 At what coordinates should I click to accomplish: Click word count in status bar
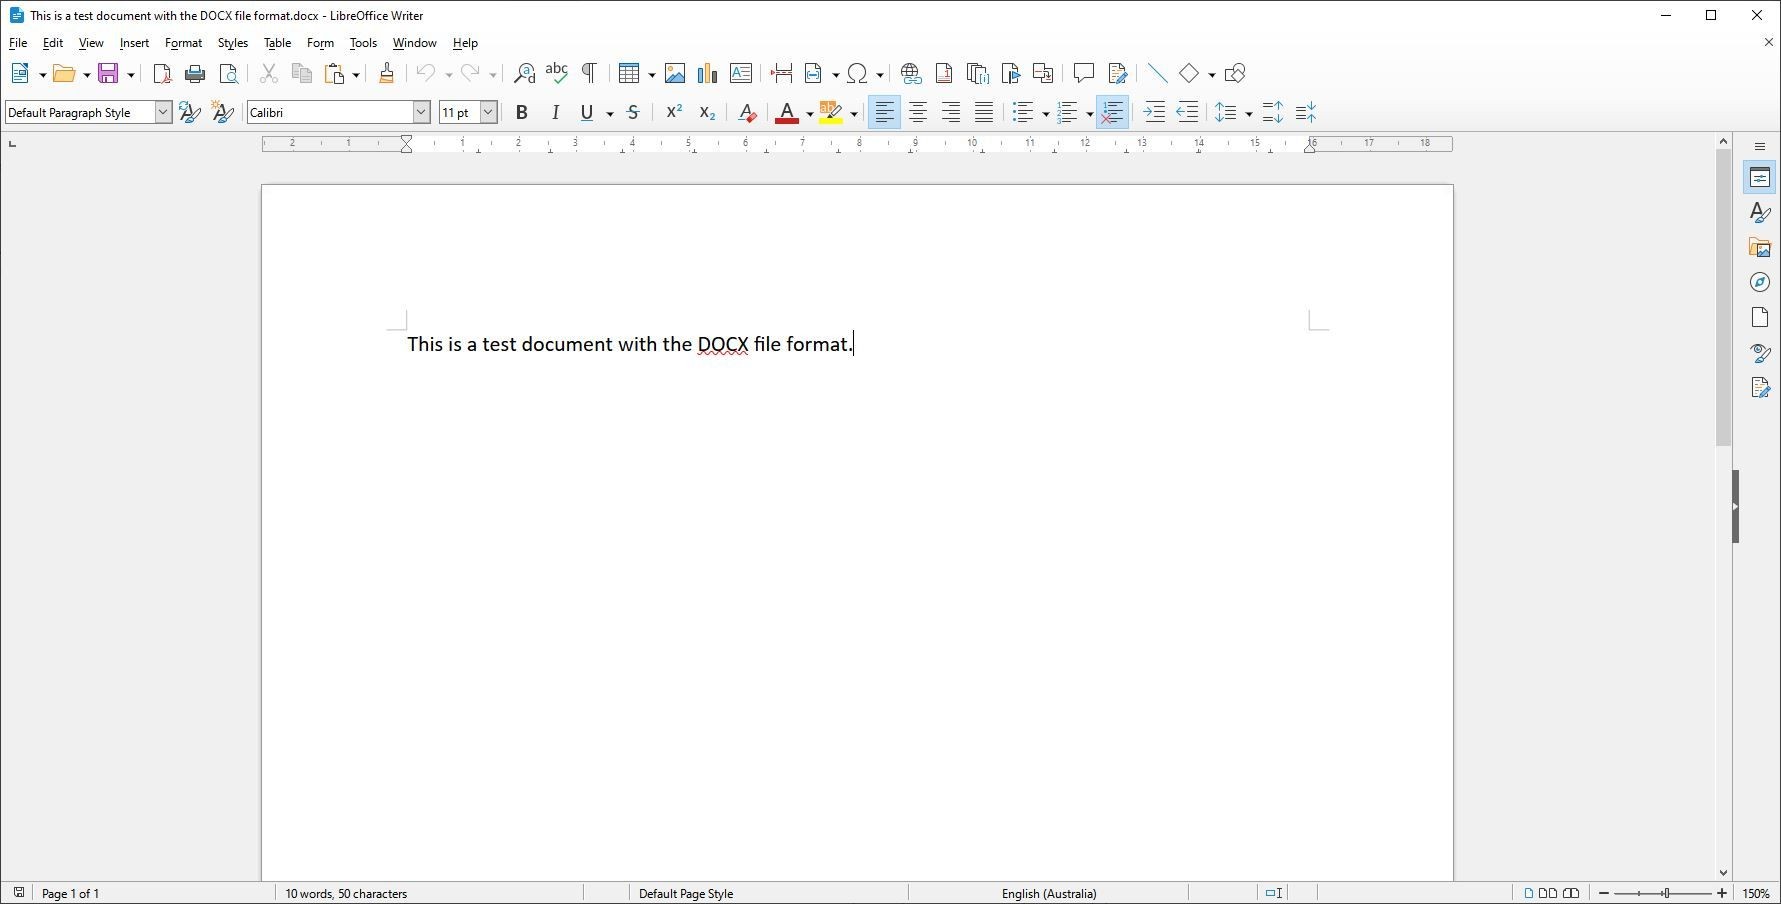(346, 893)
